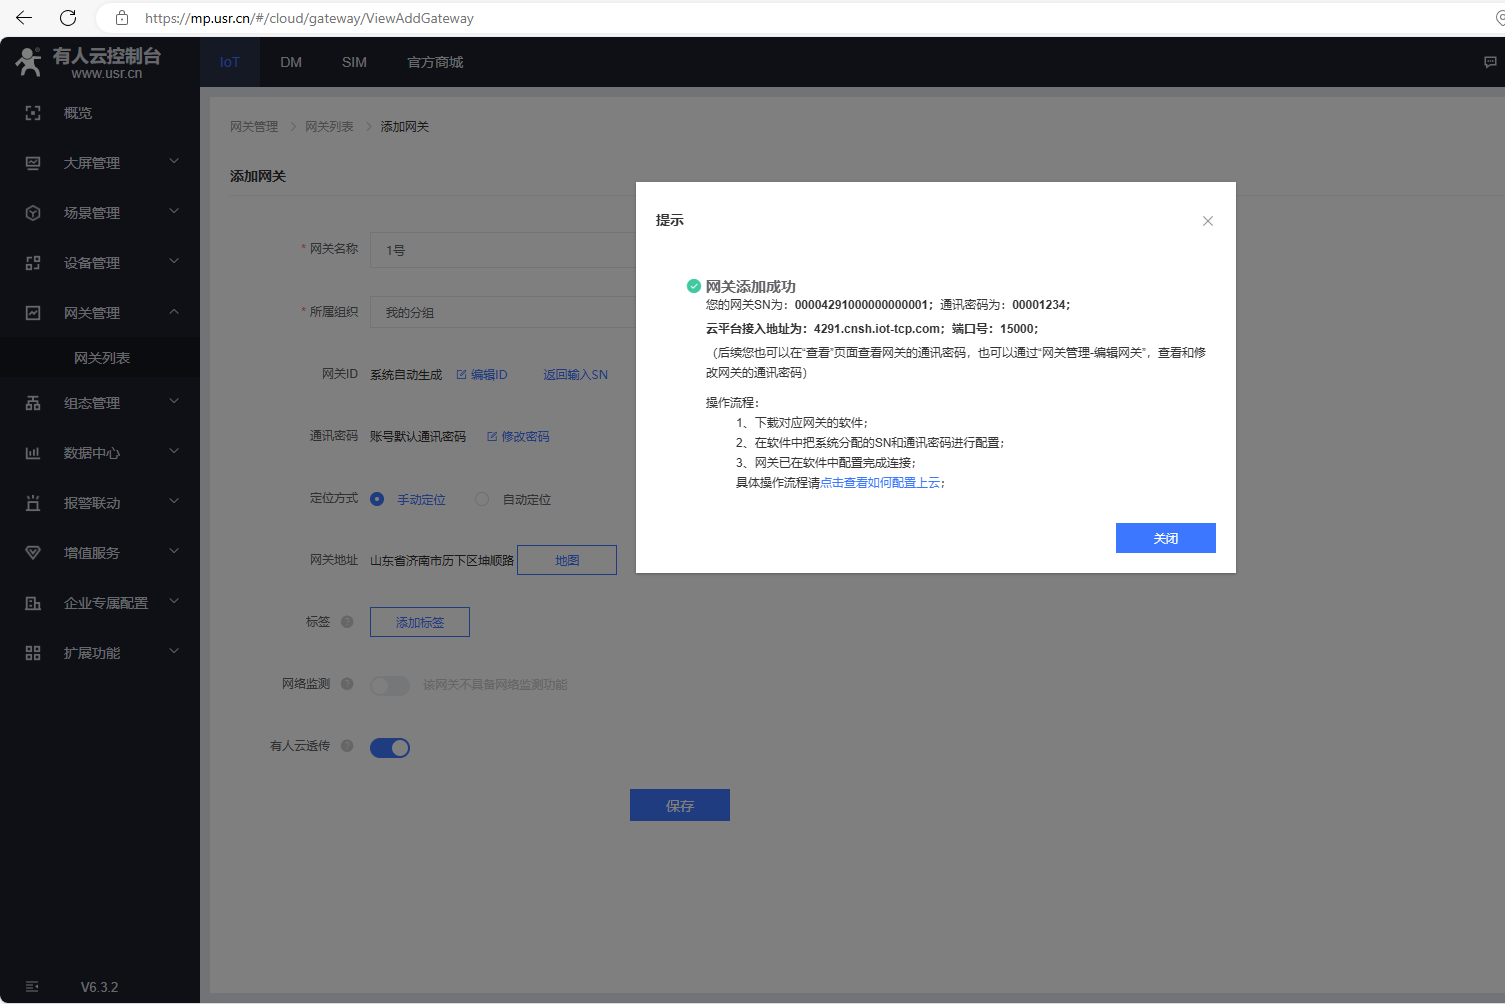Switch to the DM top tab
The image size is (1505, 1004).
tap(291, 62)
